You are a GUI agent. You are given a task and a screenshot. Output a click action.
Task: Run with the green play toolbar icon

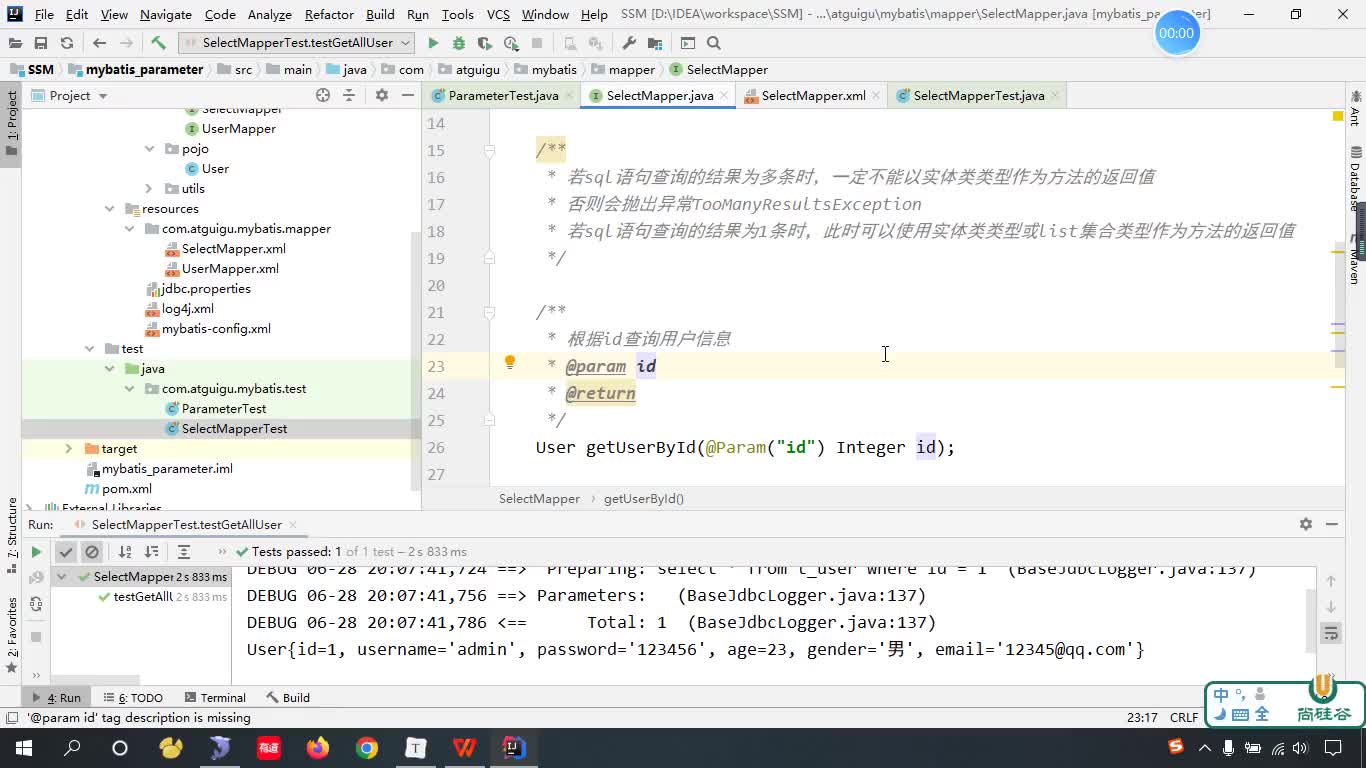(x=433, y=43)
